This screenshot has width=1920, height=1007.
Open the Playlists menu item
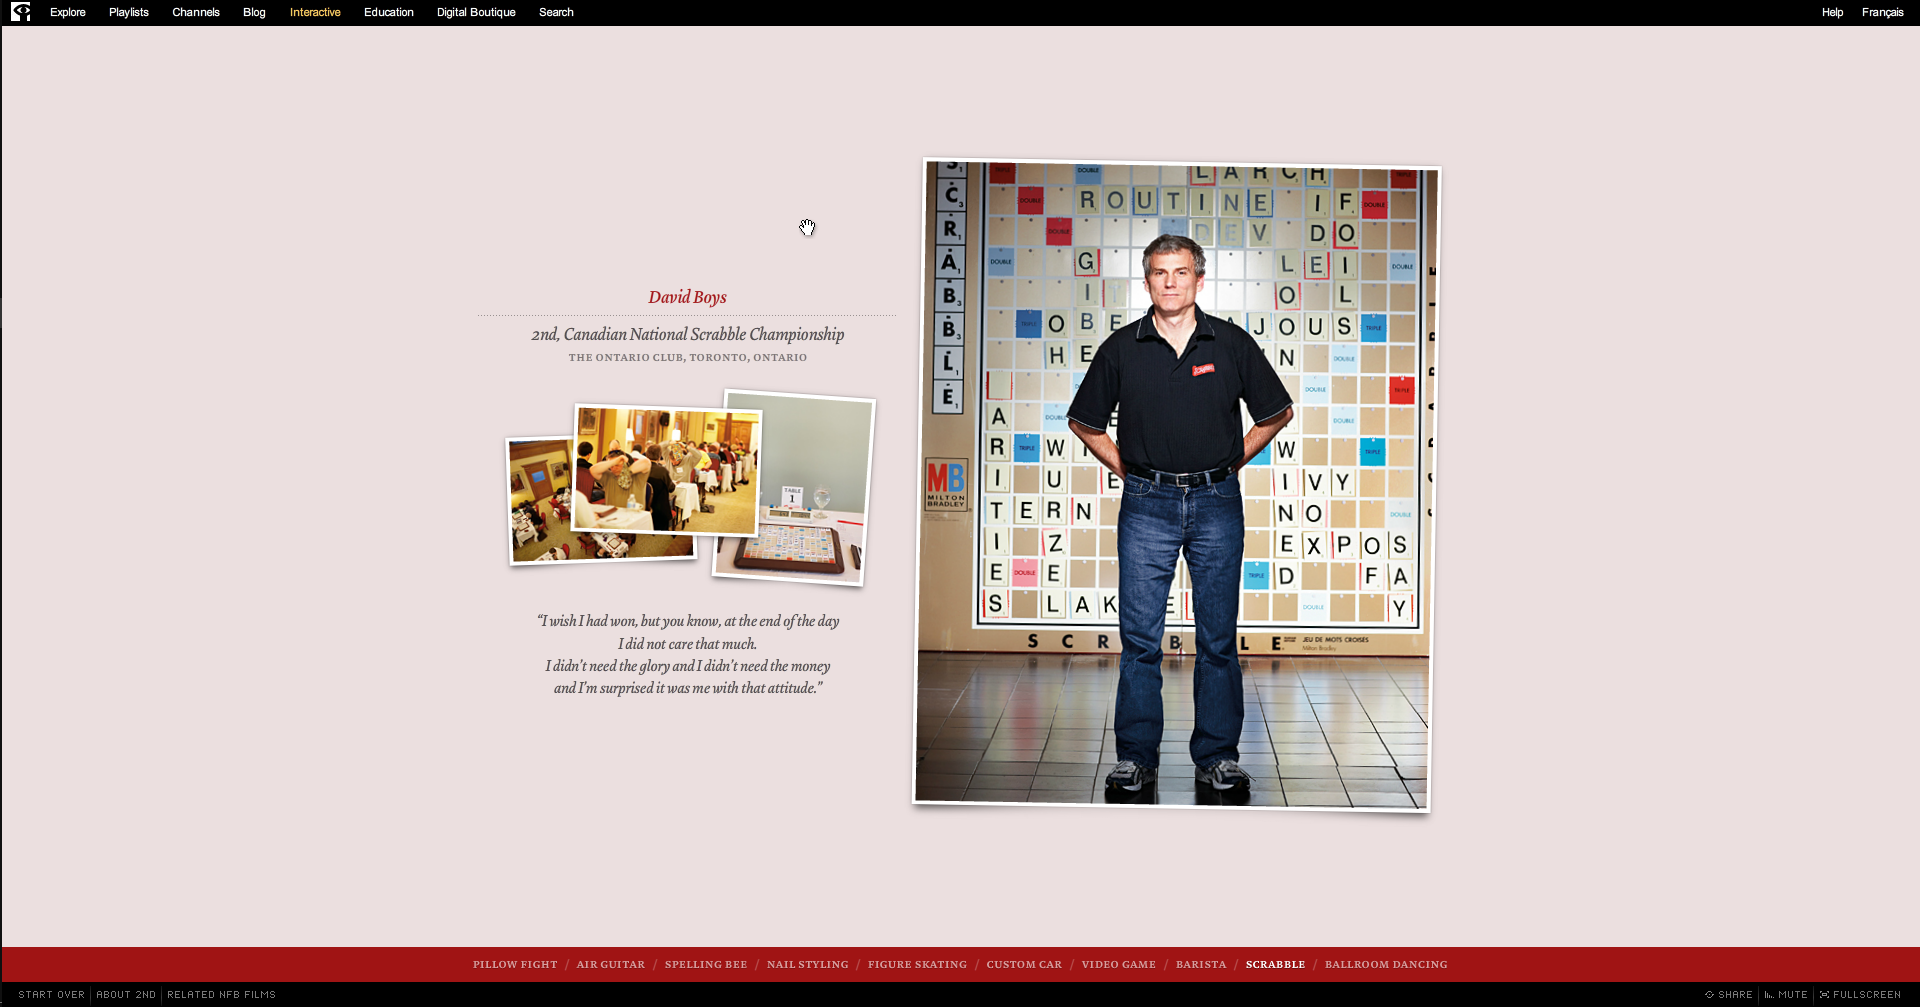click(129, 12)
